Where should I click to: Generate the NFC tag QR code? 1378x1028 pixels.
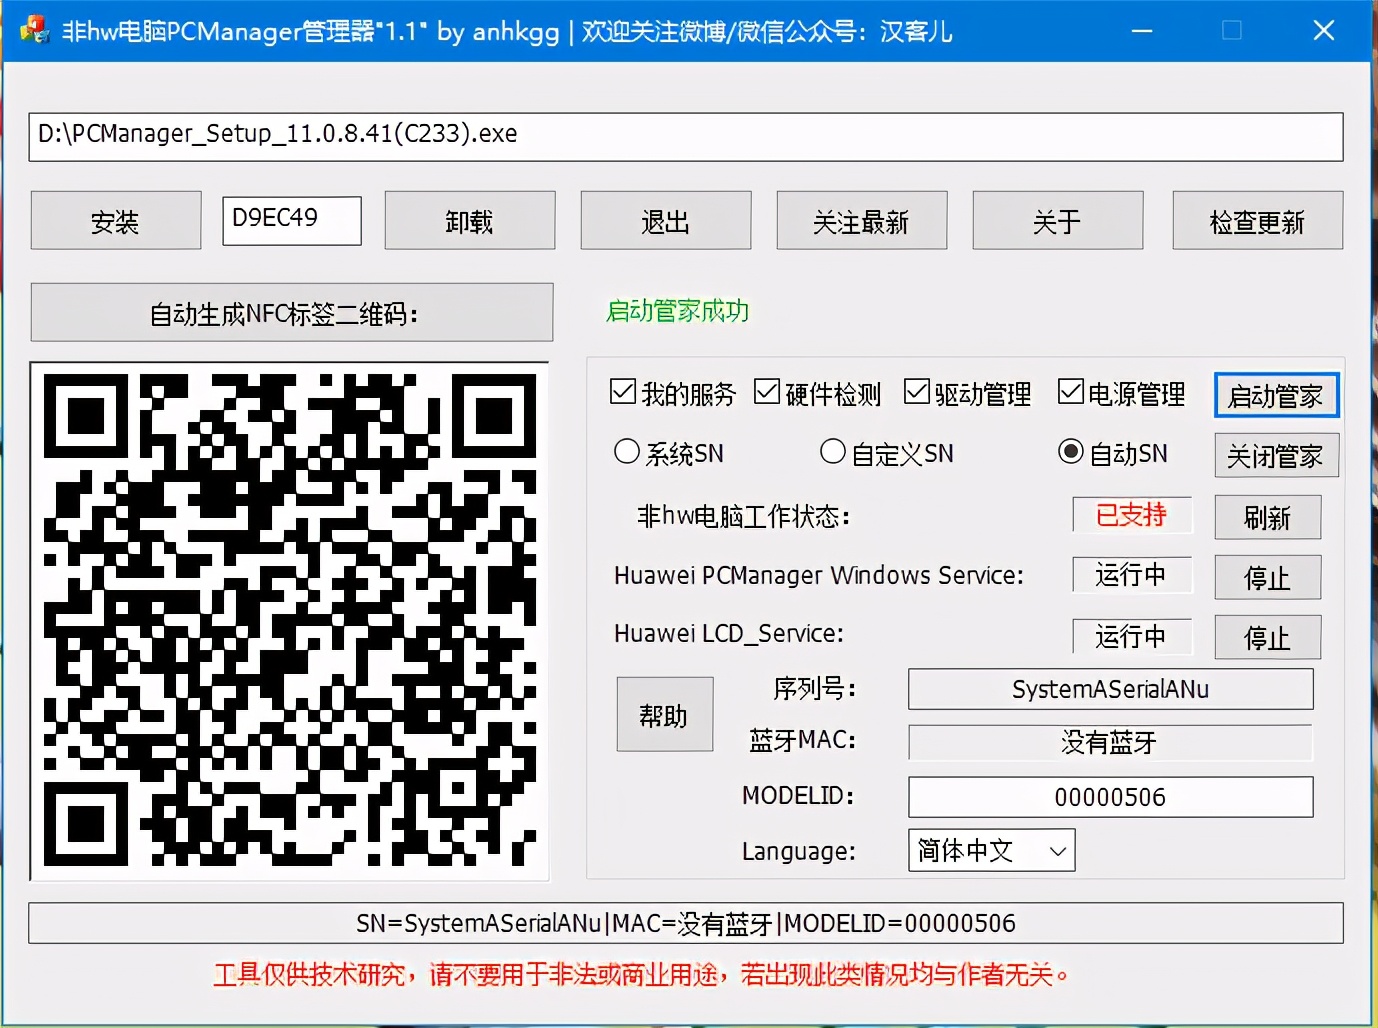coord(291,312)
